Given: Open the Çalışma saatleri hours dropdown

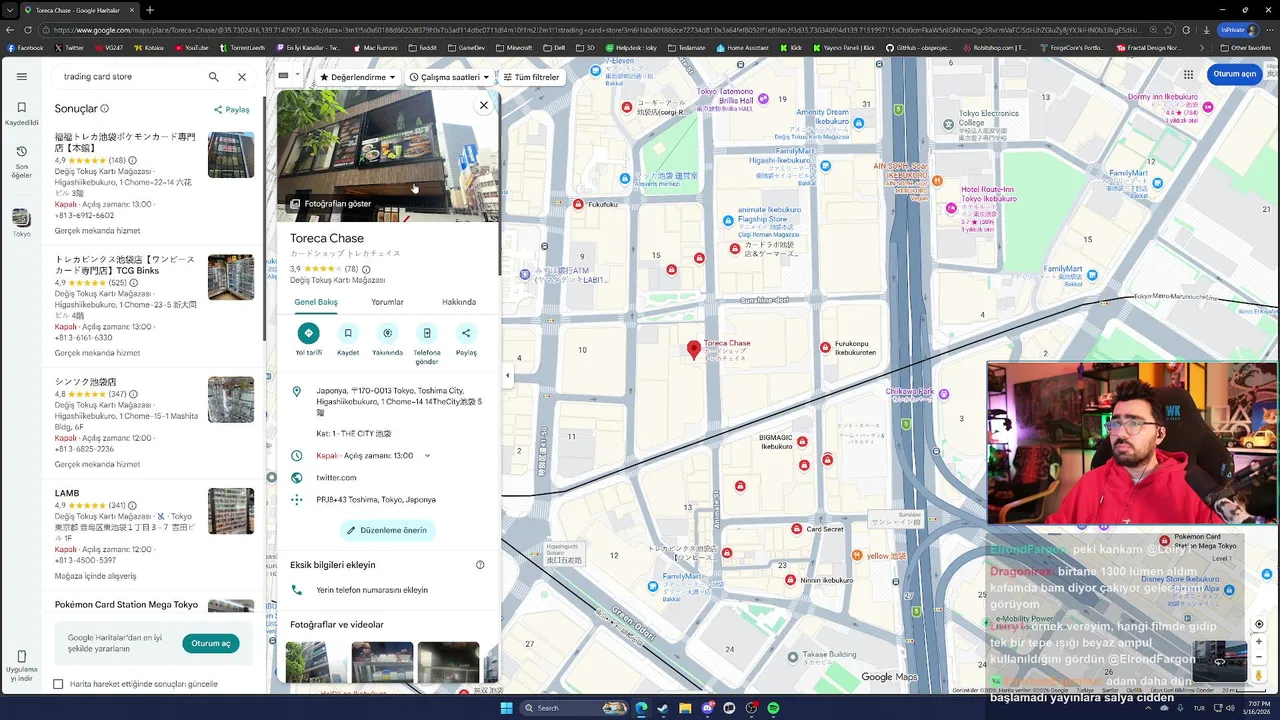Looking at the screenshot, I should coord(449,77).
